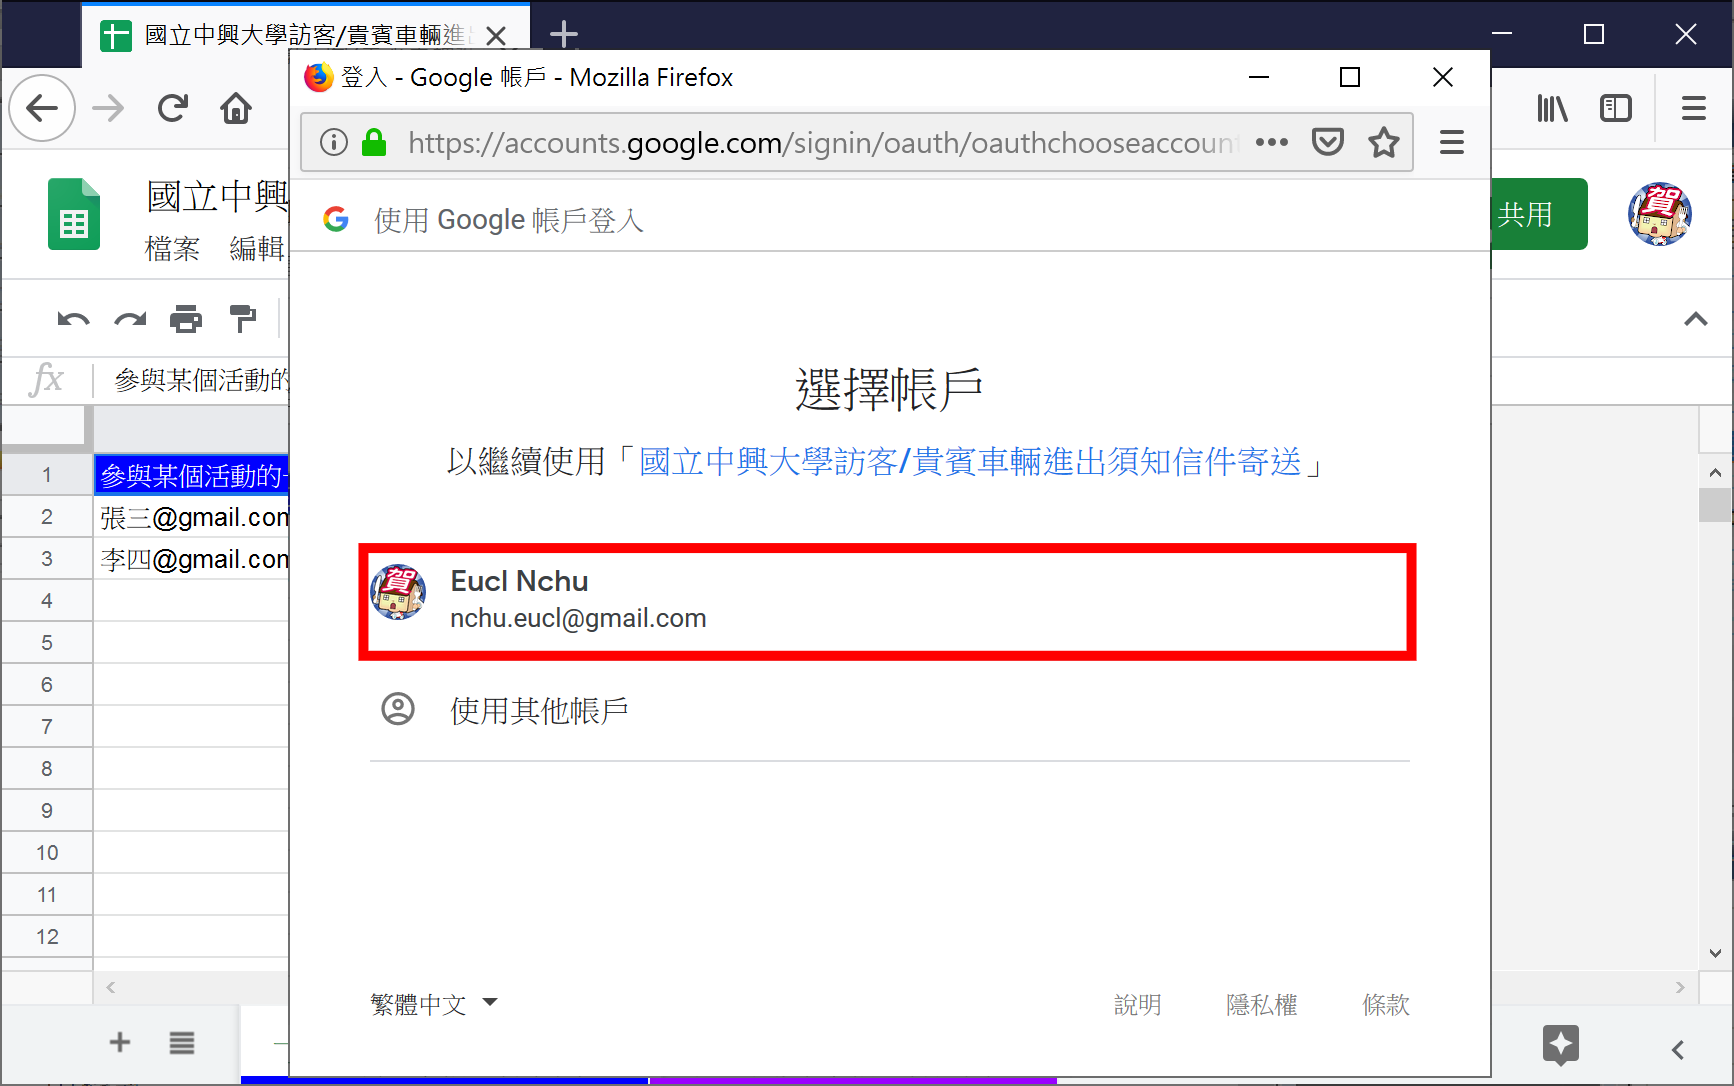The image size is (1734, 1086).
Task: Save the page to Pocket
Action: [x=1328, y=143]
